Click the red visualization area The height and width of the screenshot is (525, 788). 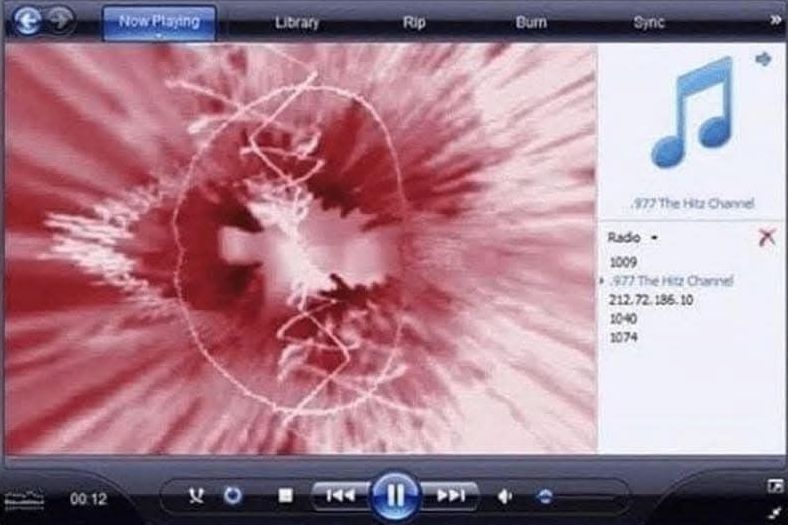(301, 249)
